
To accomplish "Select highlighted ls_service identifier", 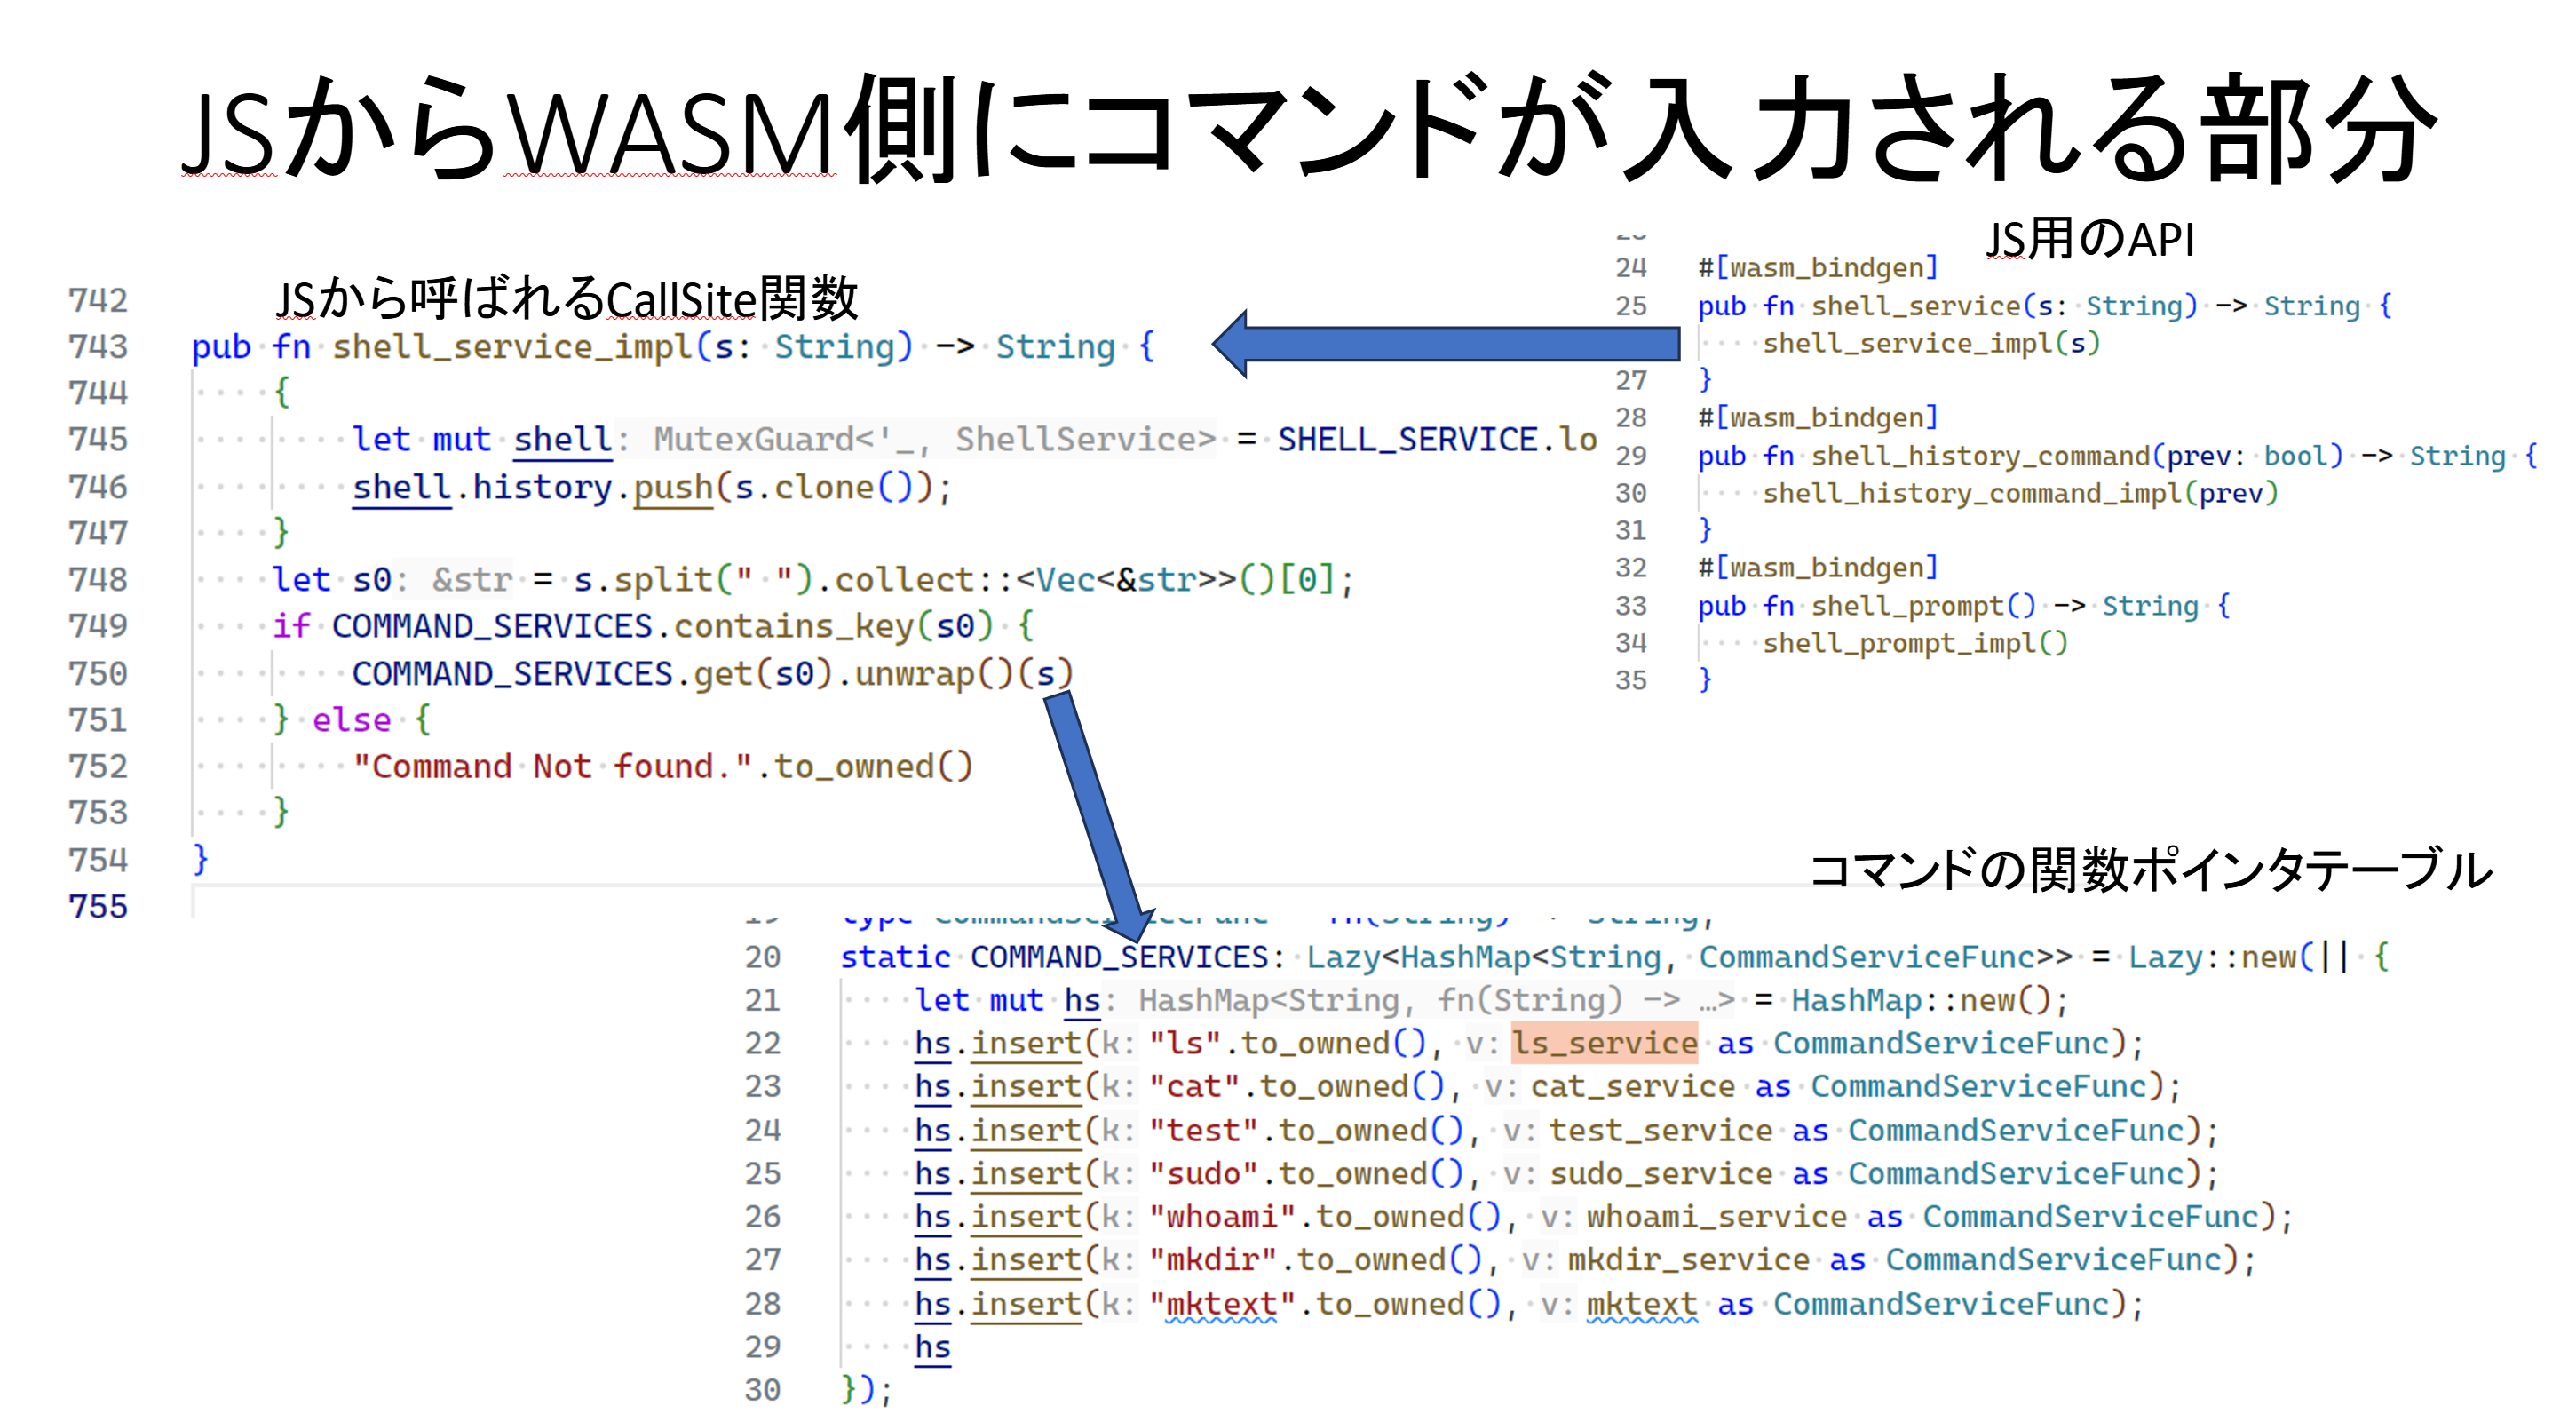I will coord(1603,1043).
